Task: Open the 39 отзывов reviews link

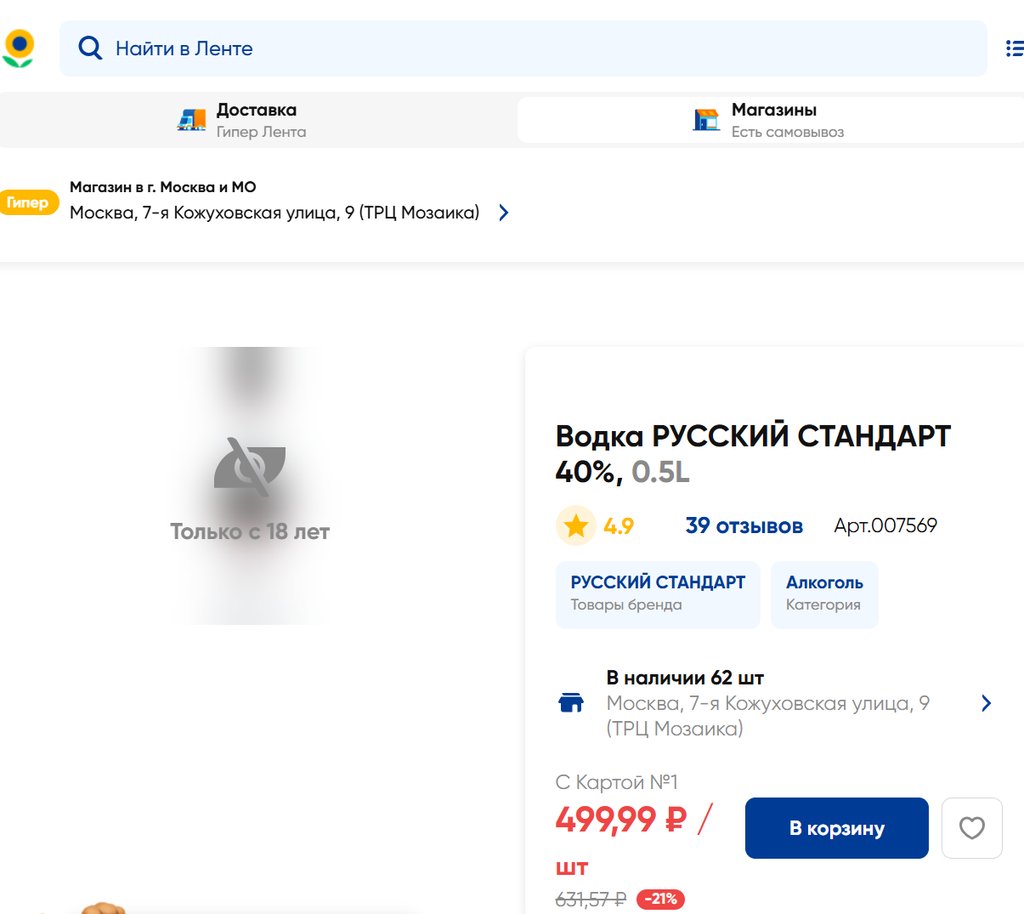Action: [x=743, y=526]
